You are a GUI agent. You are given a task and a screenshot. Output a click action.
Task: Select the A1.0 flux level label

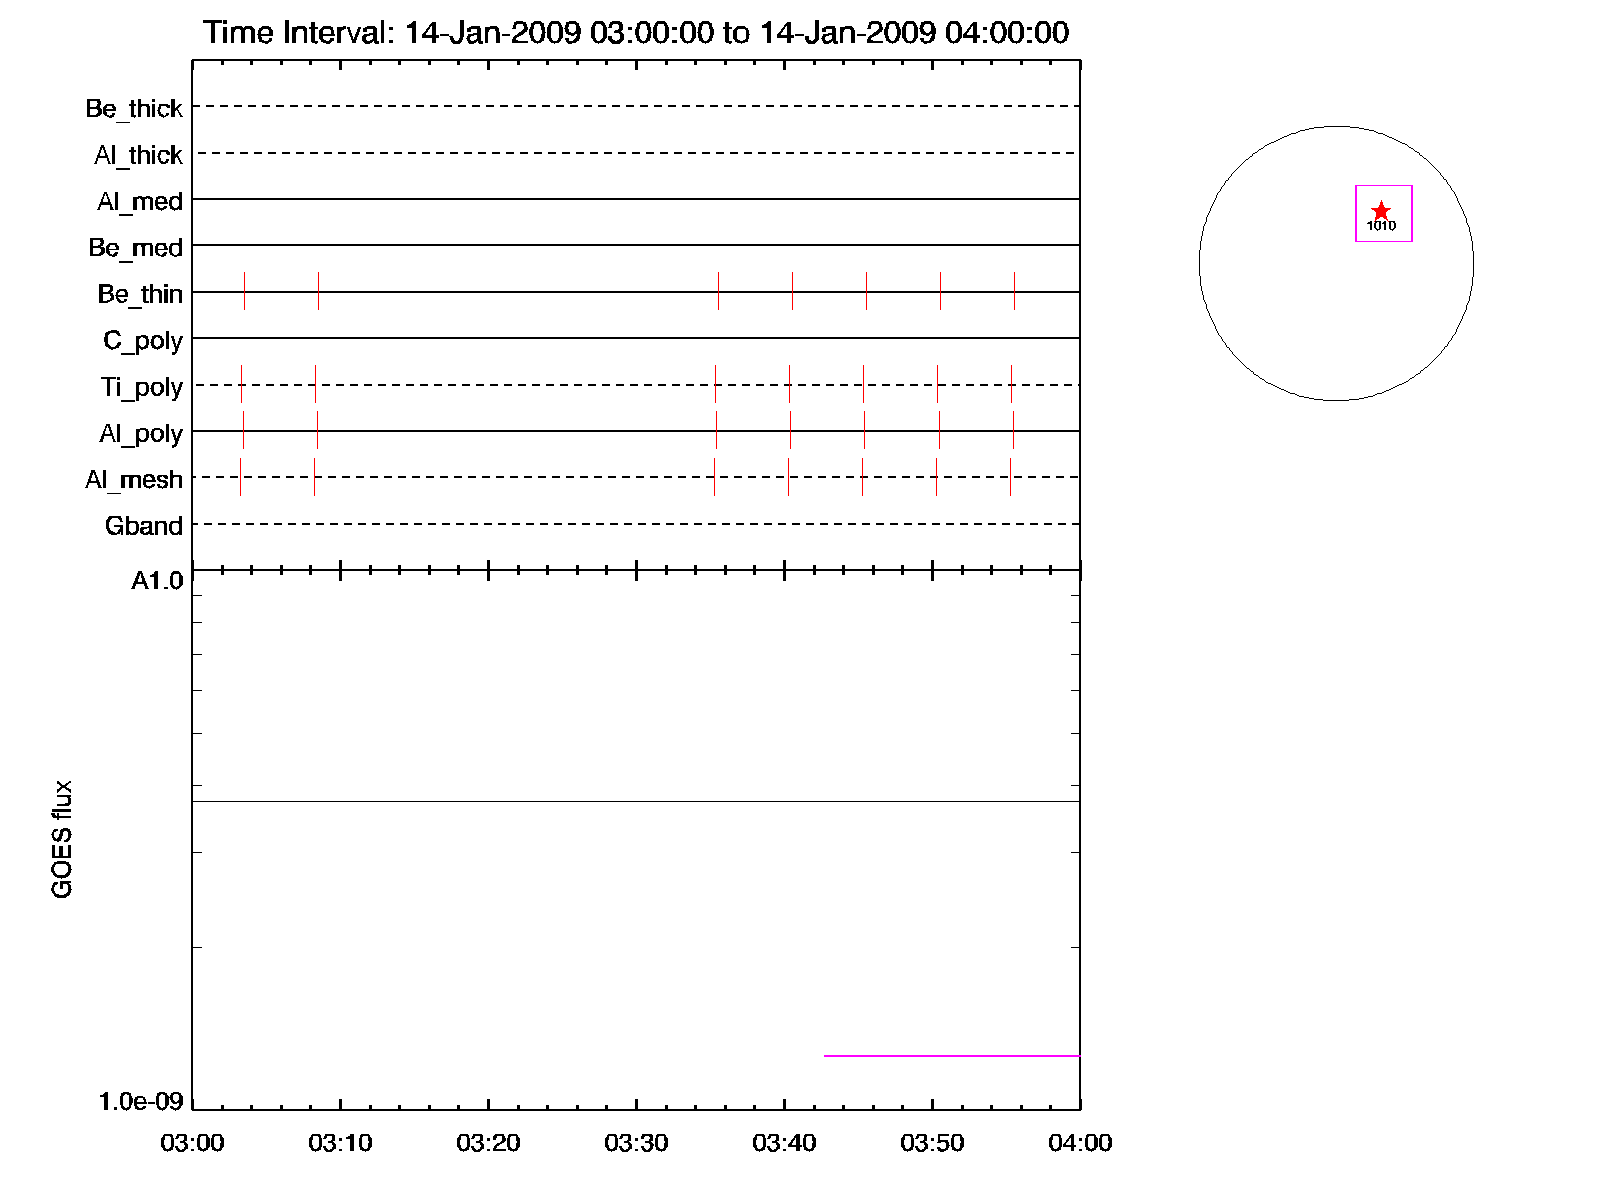tap(157, 581)
